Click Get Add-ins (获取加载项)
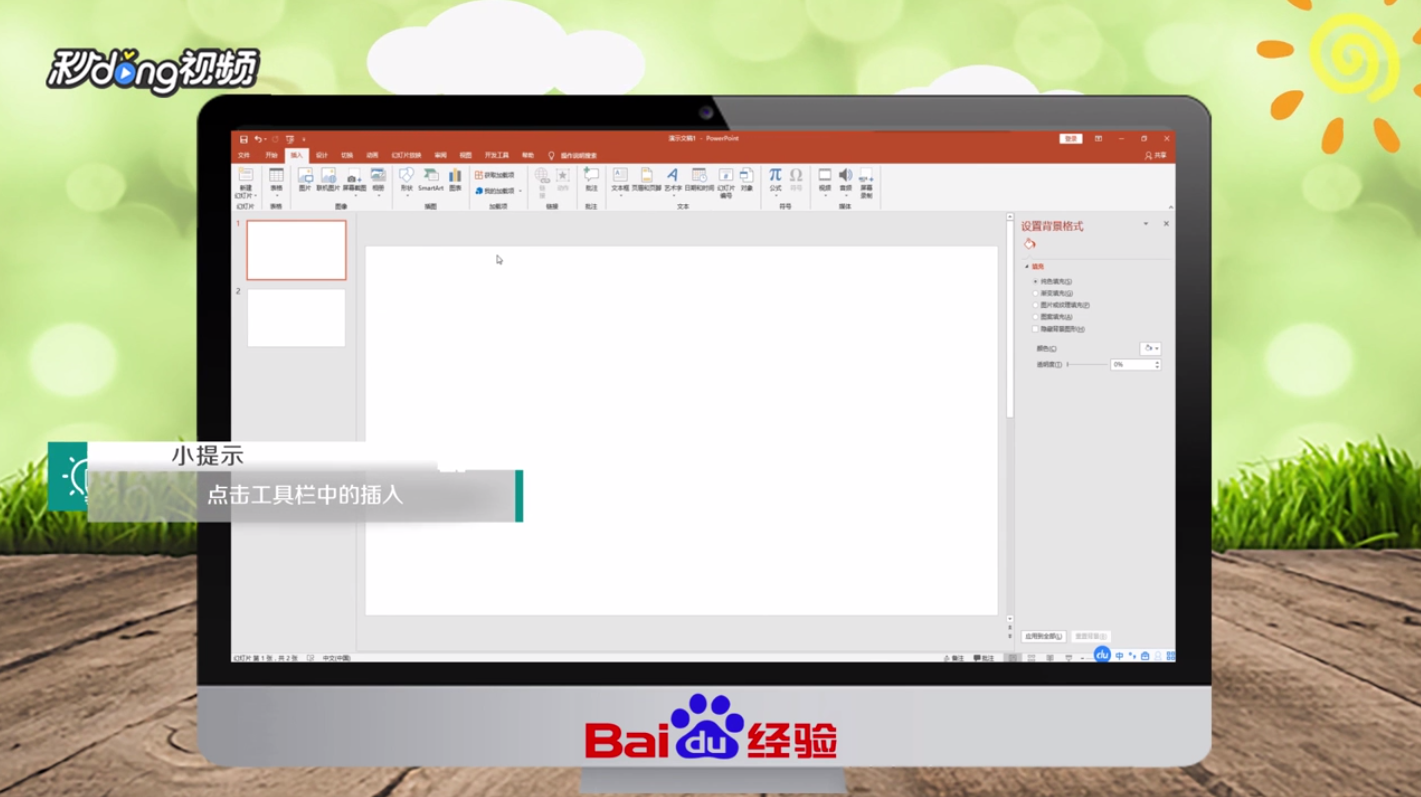Viewport: 1421px width, 797px height. click(x=494, y=175)
